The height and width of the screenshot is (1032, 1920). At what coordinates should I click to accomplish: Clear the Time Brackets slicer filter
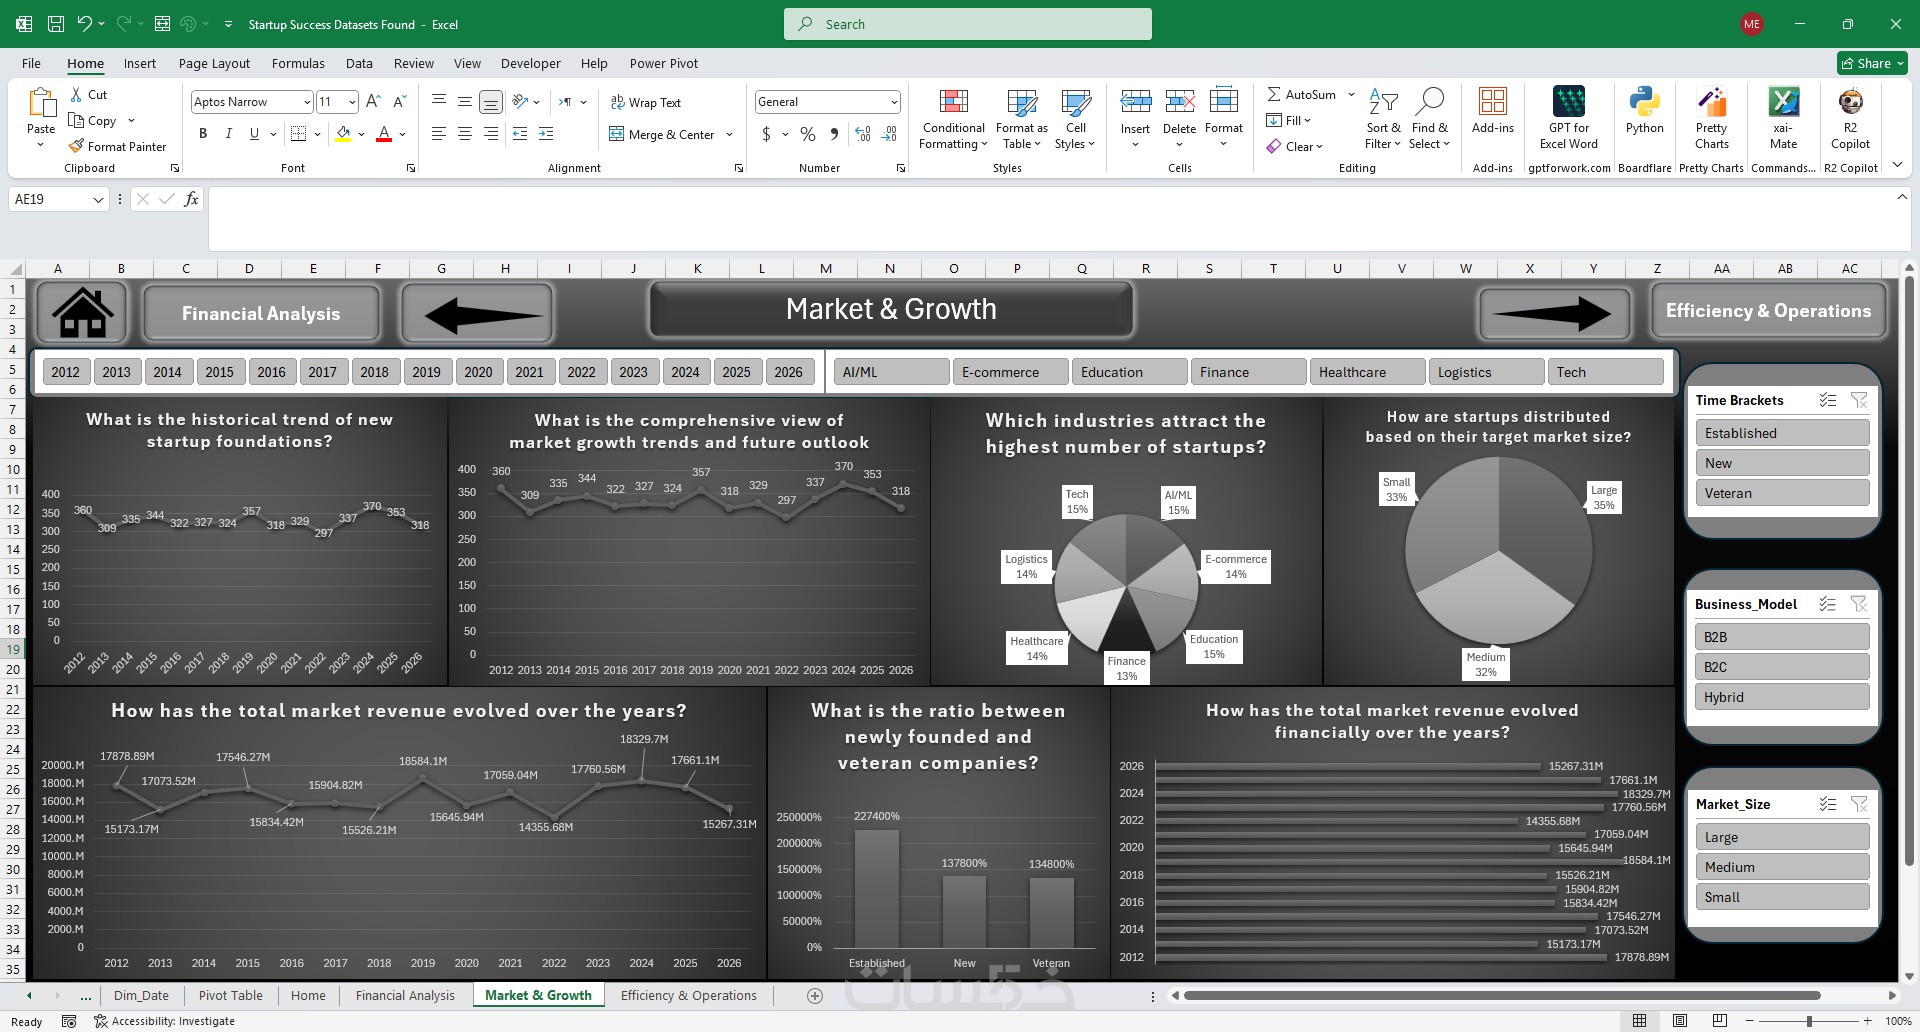(1859, 400)
